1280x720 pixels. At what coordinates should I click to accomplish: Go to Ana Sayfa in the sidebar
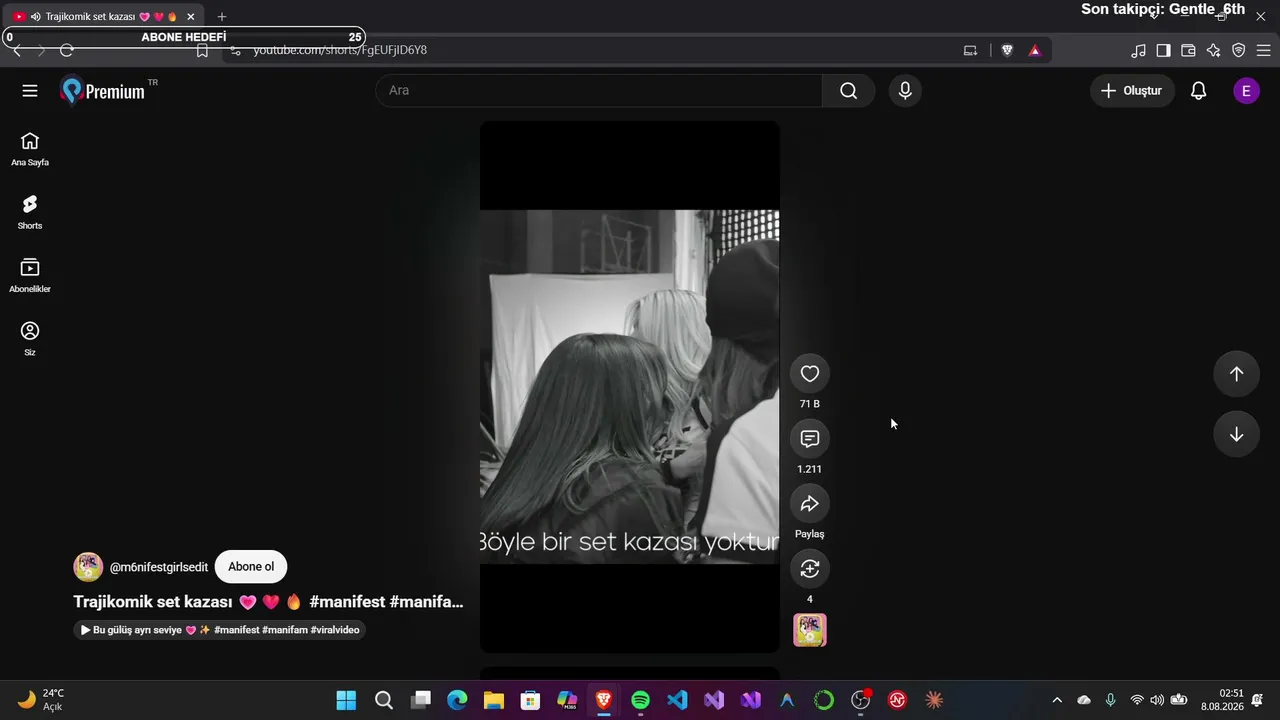point(30,149)
